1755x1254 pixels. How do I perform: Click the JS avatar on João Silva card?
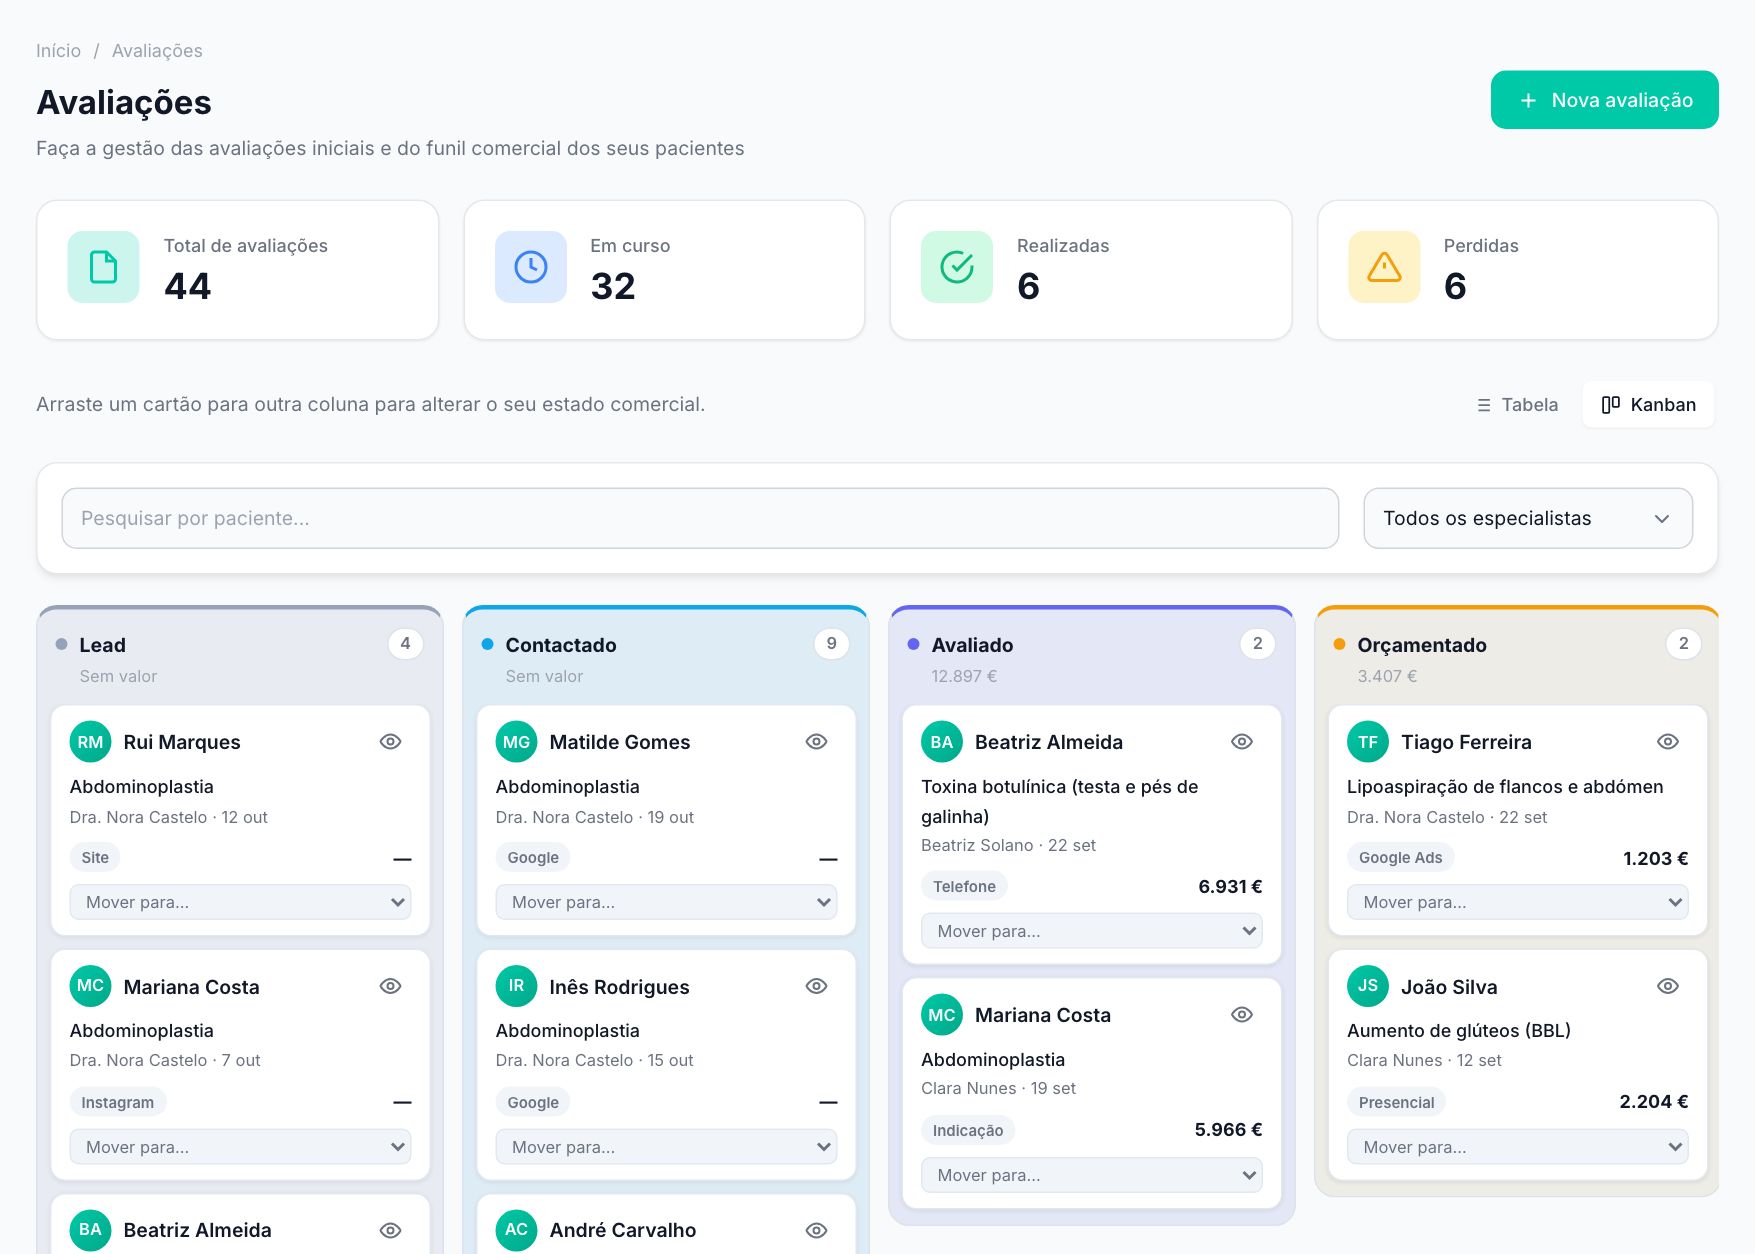[1367, 986]
